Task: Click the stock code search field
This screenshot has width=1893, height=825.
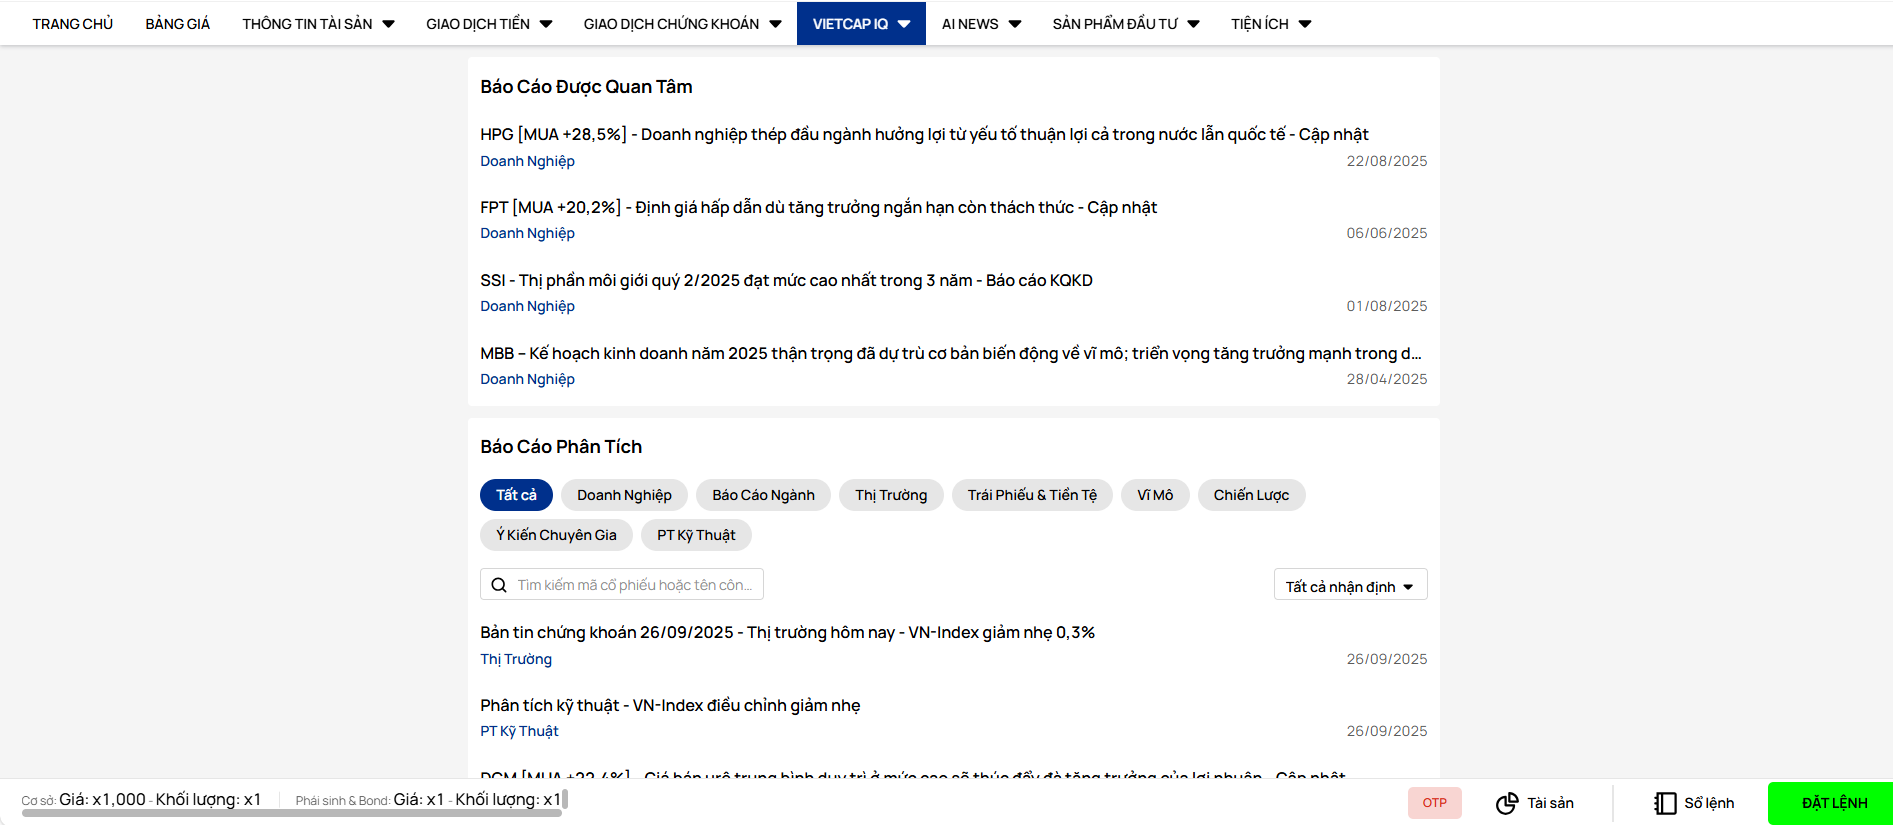Action: [x=634, y=585]
